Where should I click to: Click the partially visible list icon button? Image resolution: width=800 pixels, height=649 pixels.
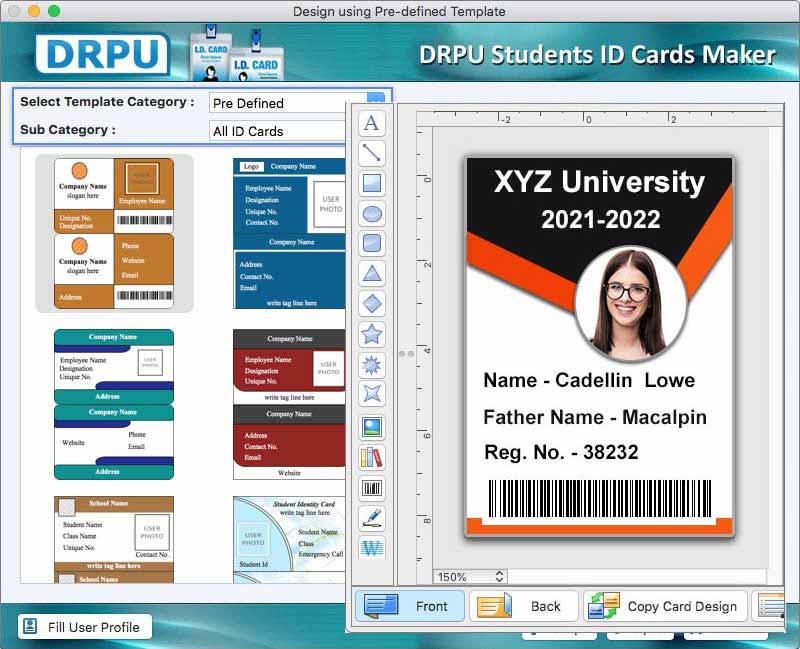pyautogui.click(x=768, y=606)
